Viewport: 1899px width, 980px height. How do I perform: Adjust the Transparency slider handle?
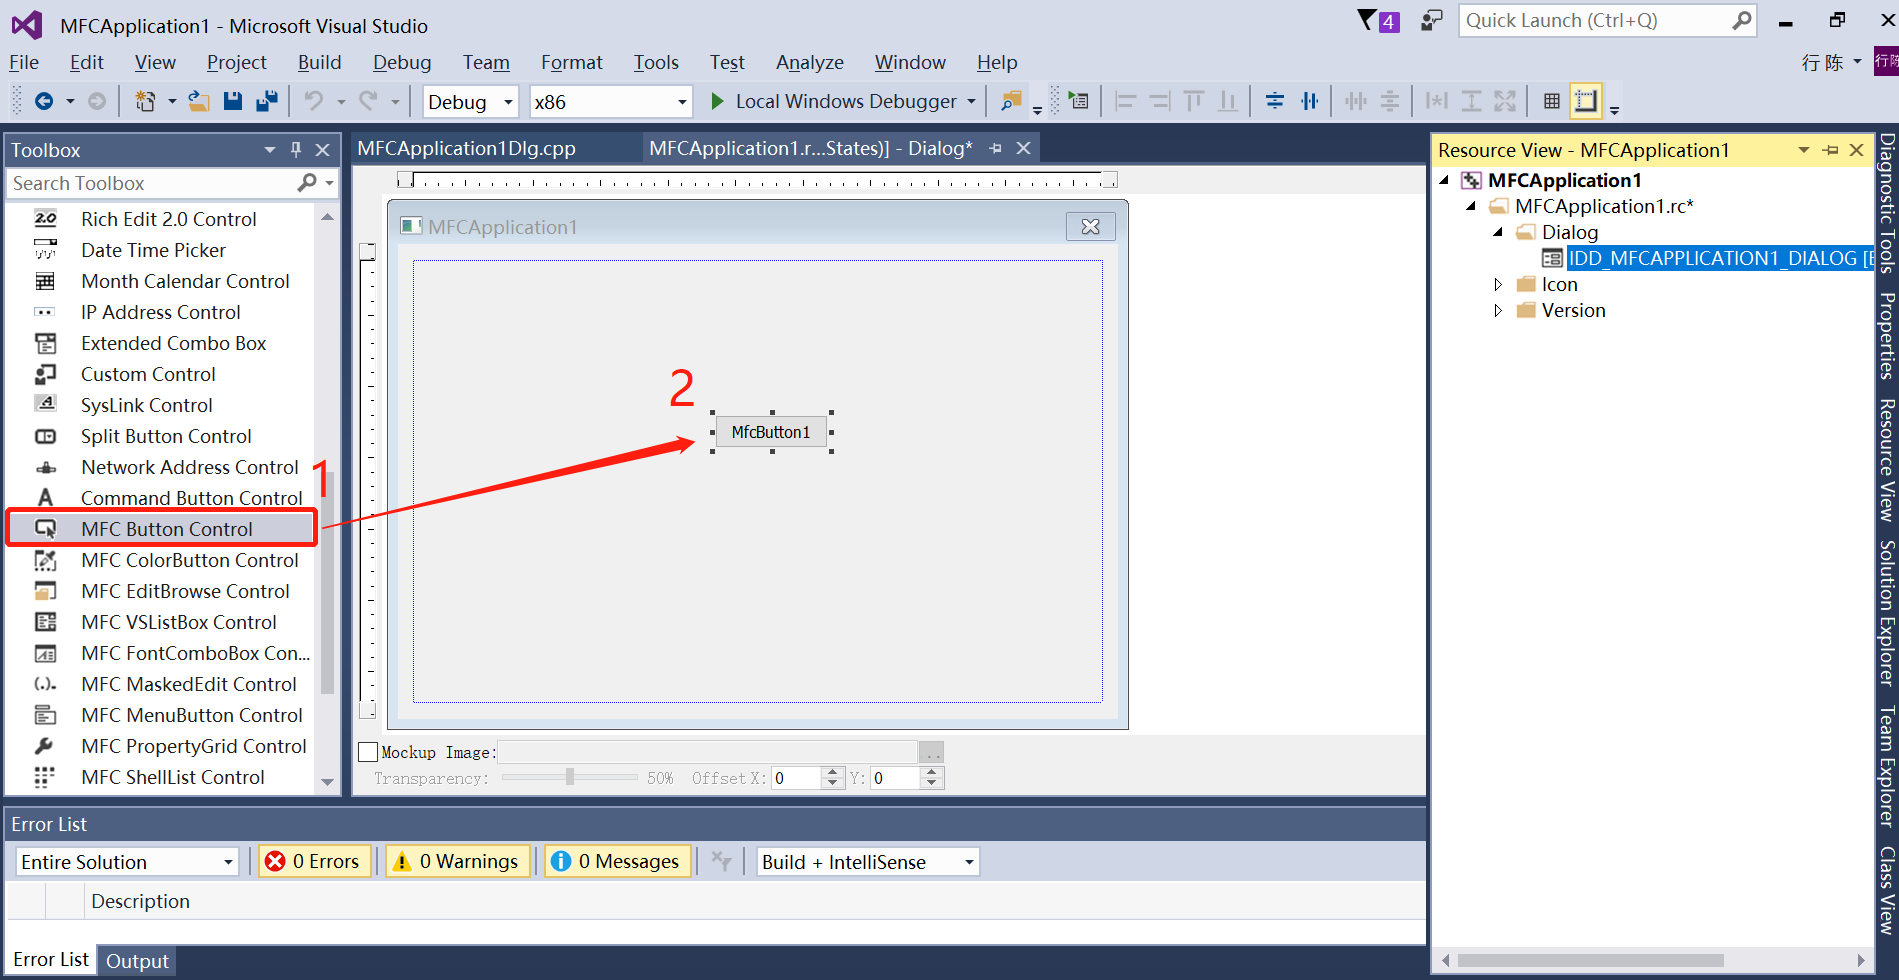click(x=570, y=777)
